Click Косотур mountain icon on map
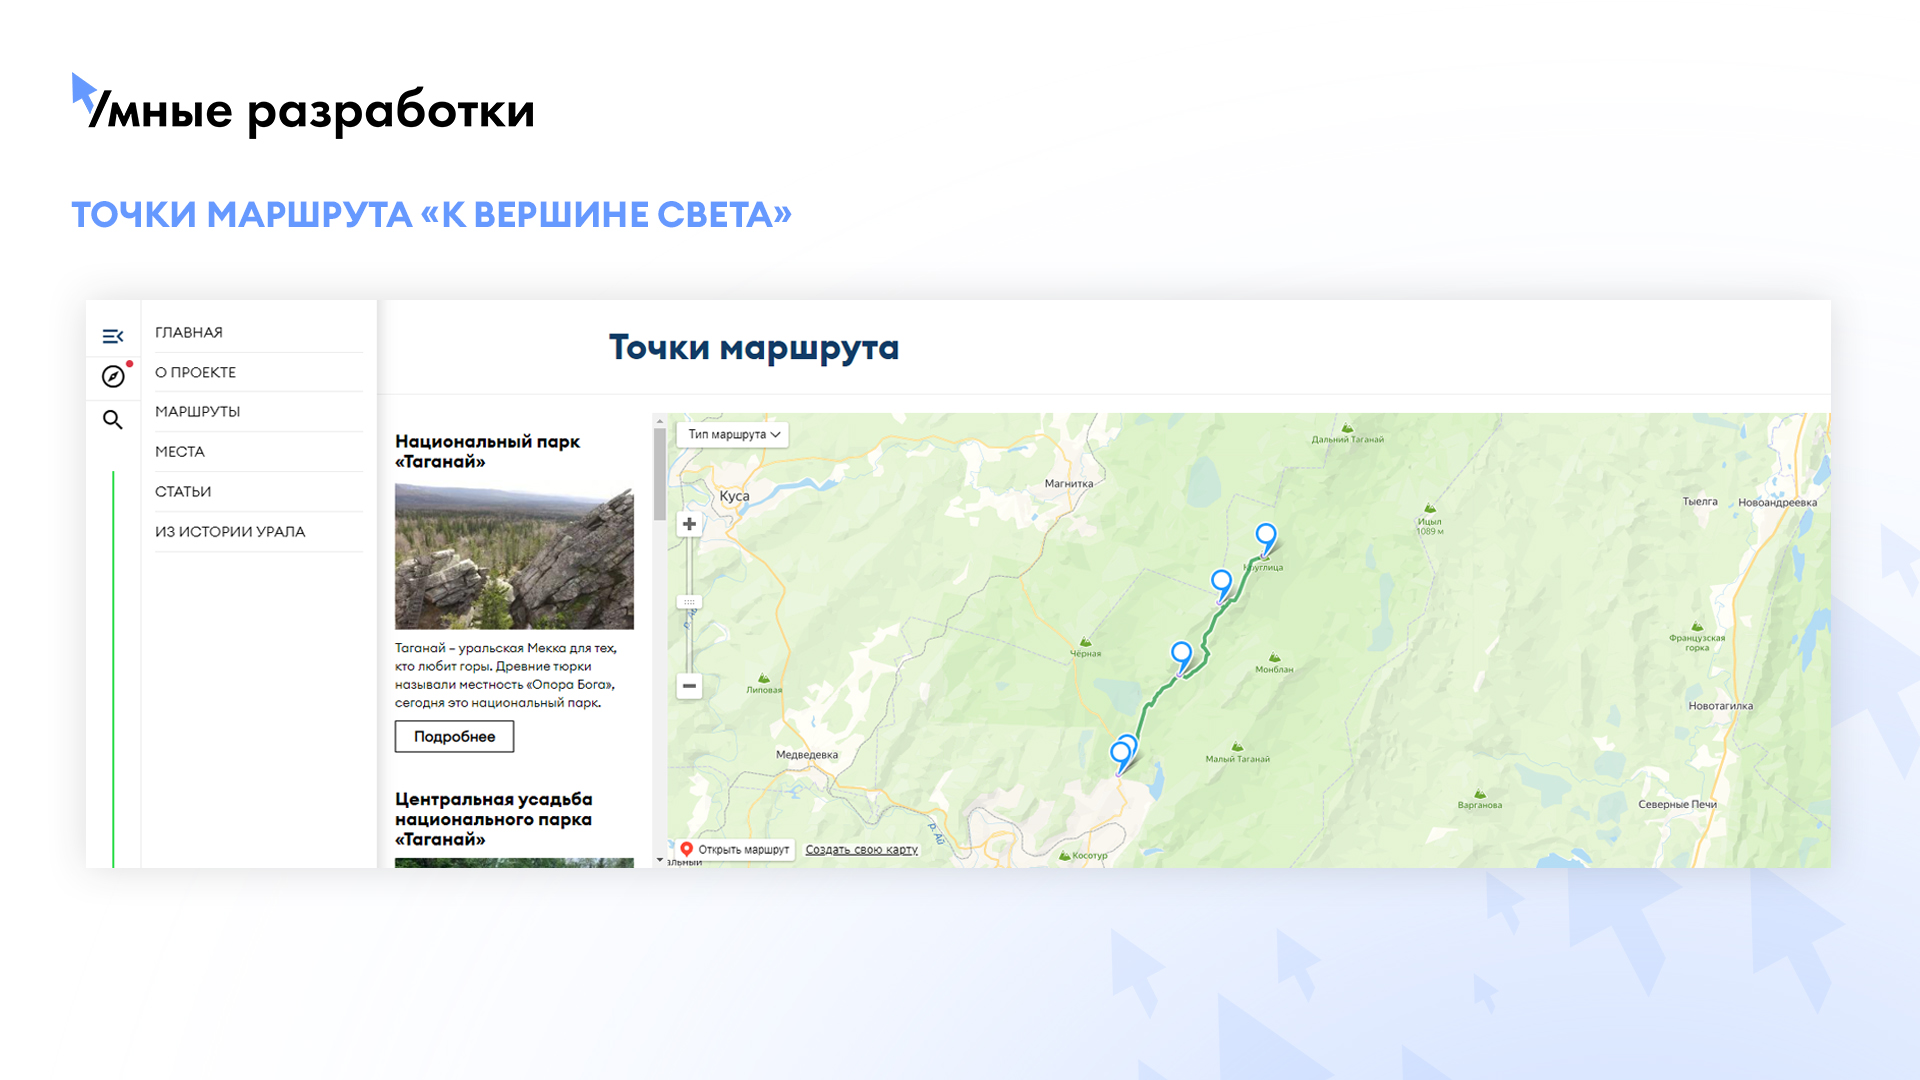 1065,856
